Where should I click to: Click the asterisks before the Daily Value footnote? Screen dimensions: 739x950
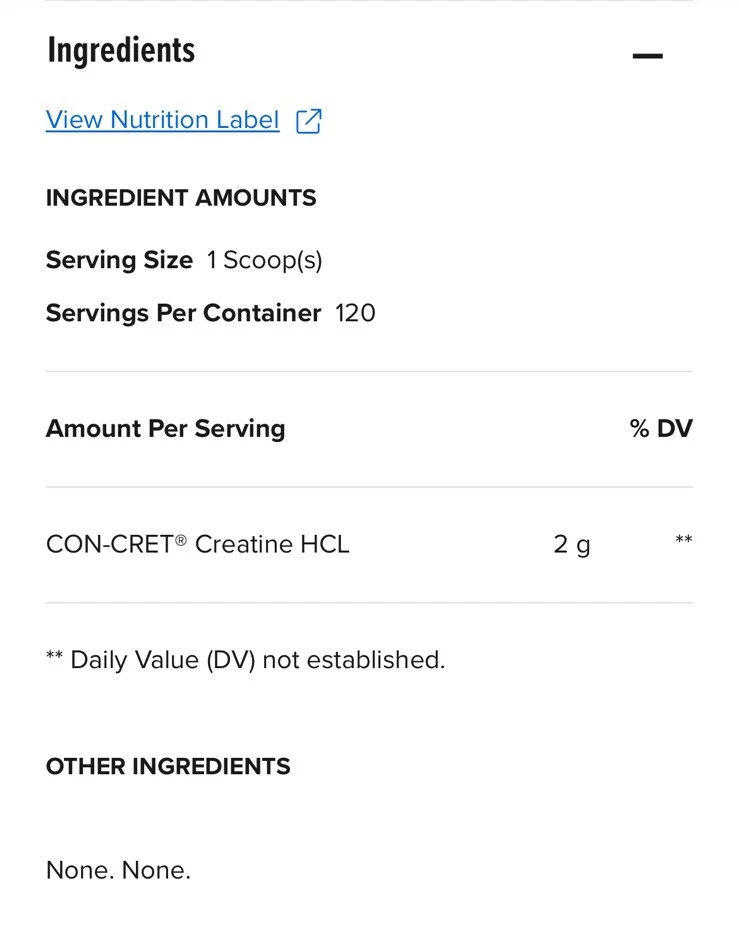pyautogui.click(x=55, y=657)
